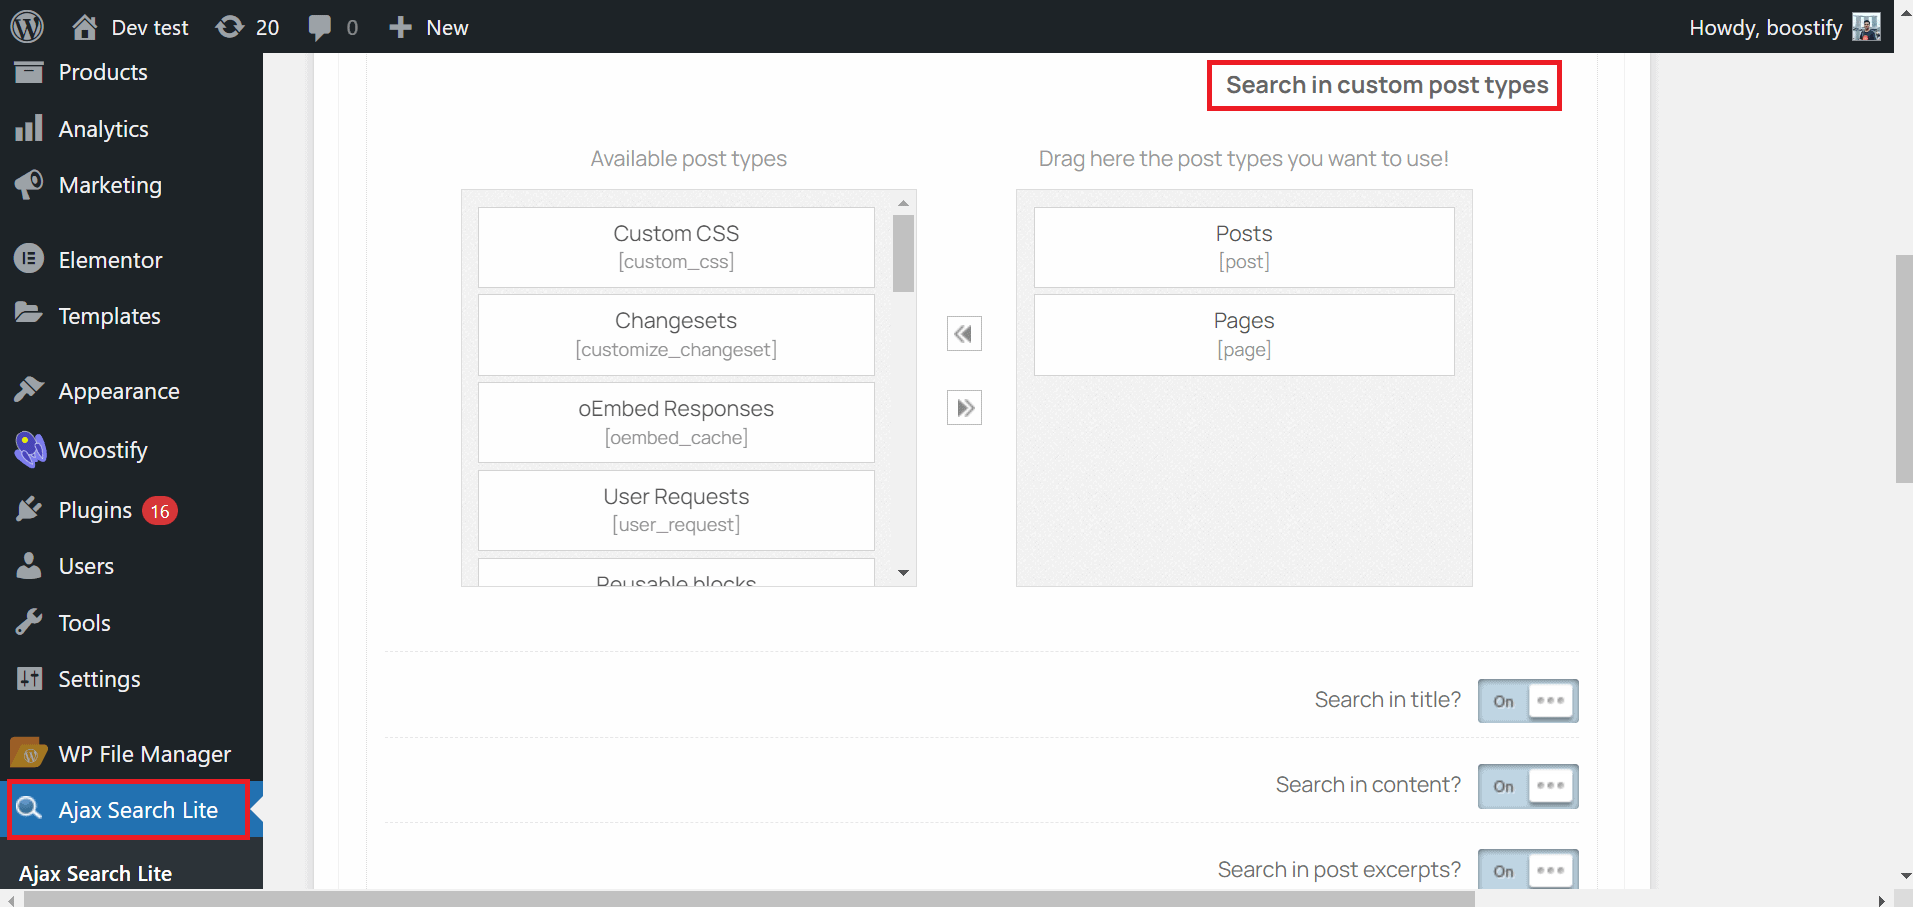
Task: Click the WP File Manager icon
Action: (x=29, y=753)
